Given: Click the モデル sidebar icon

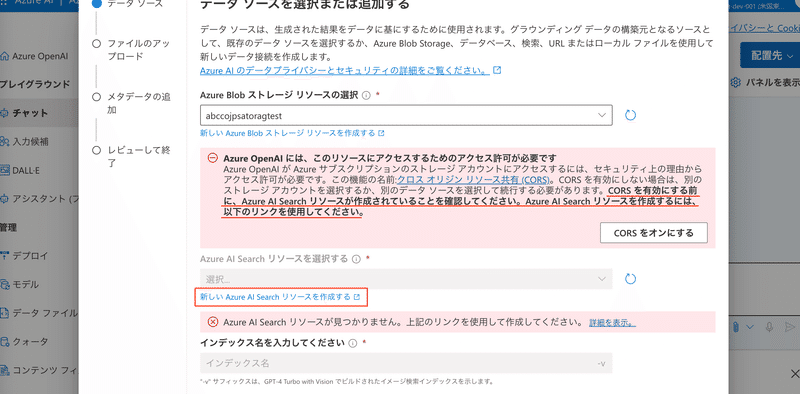Looking at the screenshot, I should coord(5,284).
